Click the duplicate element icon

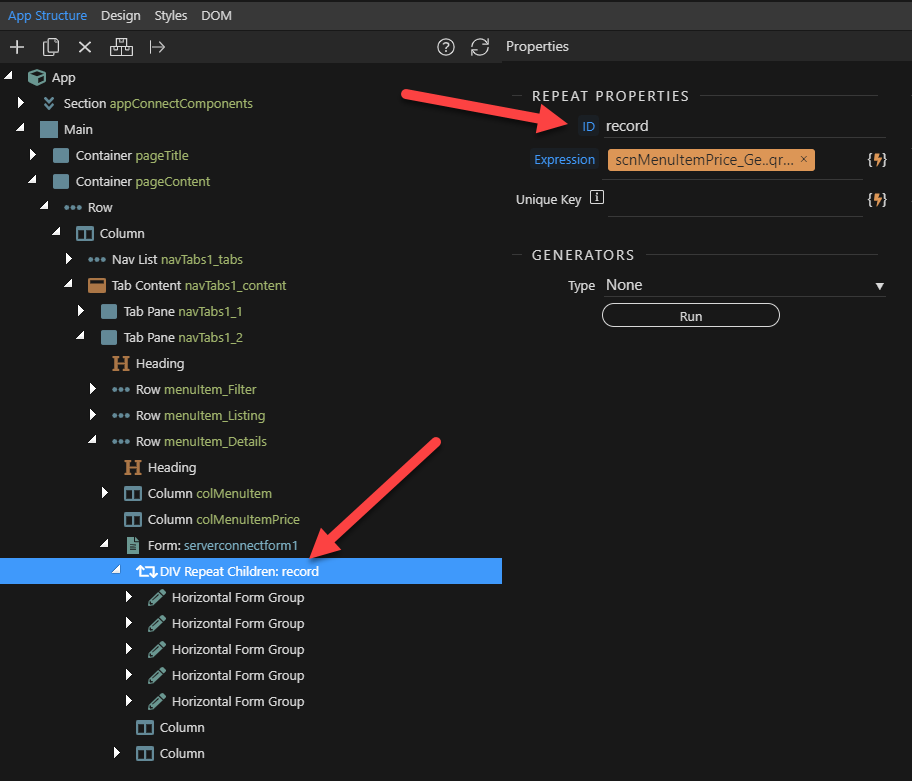coord(51,47)
